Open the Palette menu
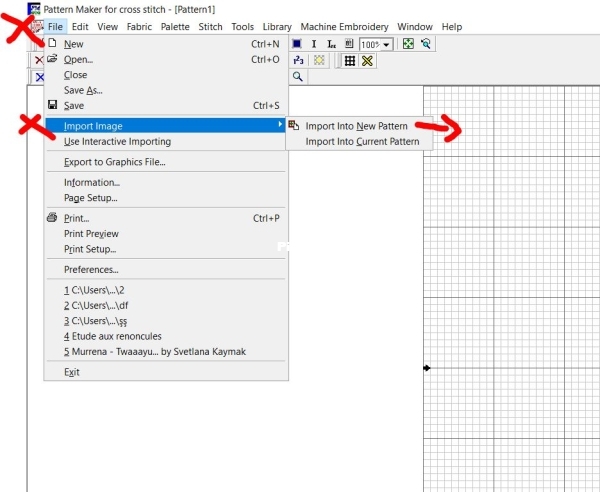This screenshot has height=492, width=600. tap(175, 27)
